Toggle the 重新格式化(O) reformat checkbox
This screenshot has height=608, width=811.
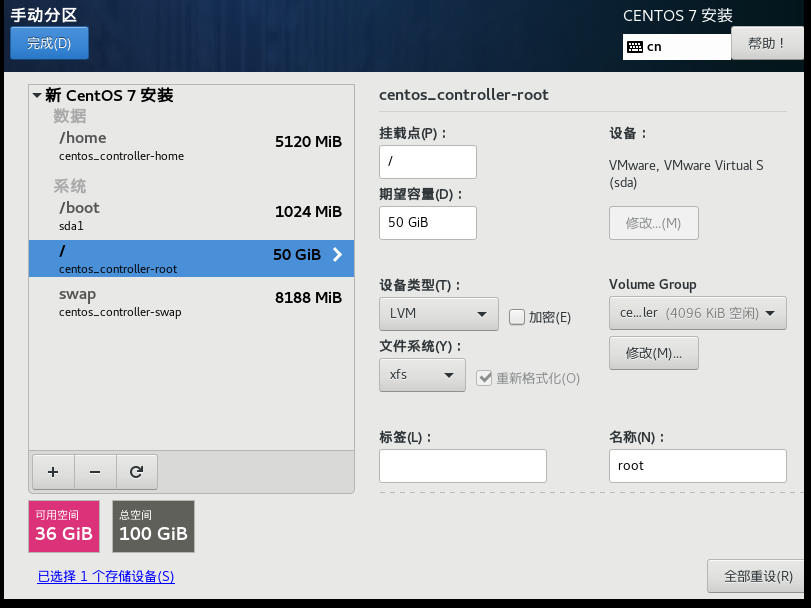(x=484, y=378)
